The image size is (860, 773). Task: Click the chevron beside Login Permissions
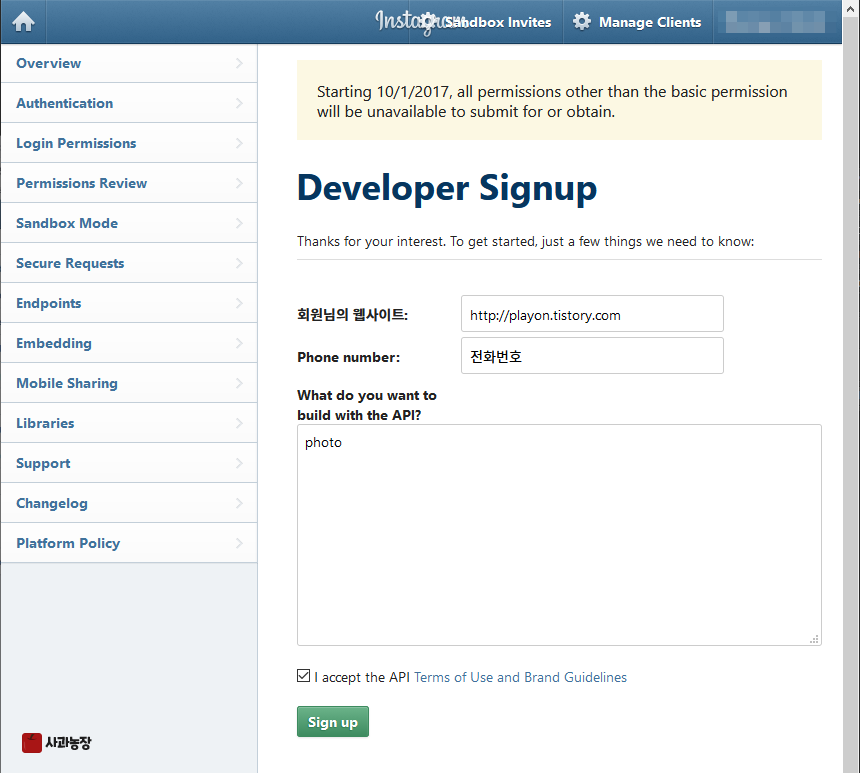coord(239,143)
